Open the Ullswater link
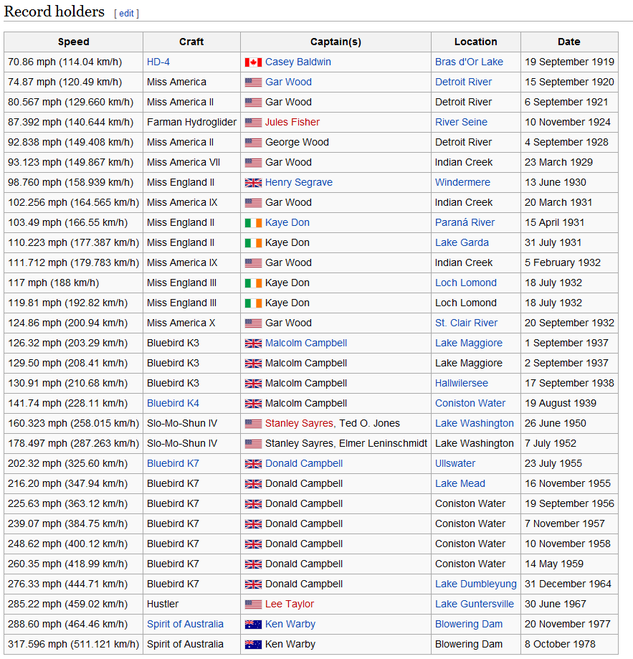The width and height of the screenshot is (633, 659). tap(455, 464)
